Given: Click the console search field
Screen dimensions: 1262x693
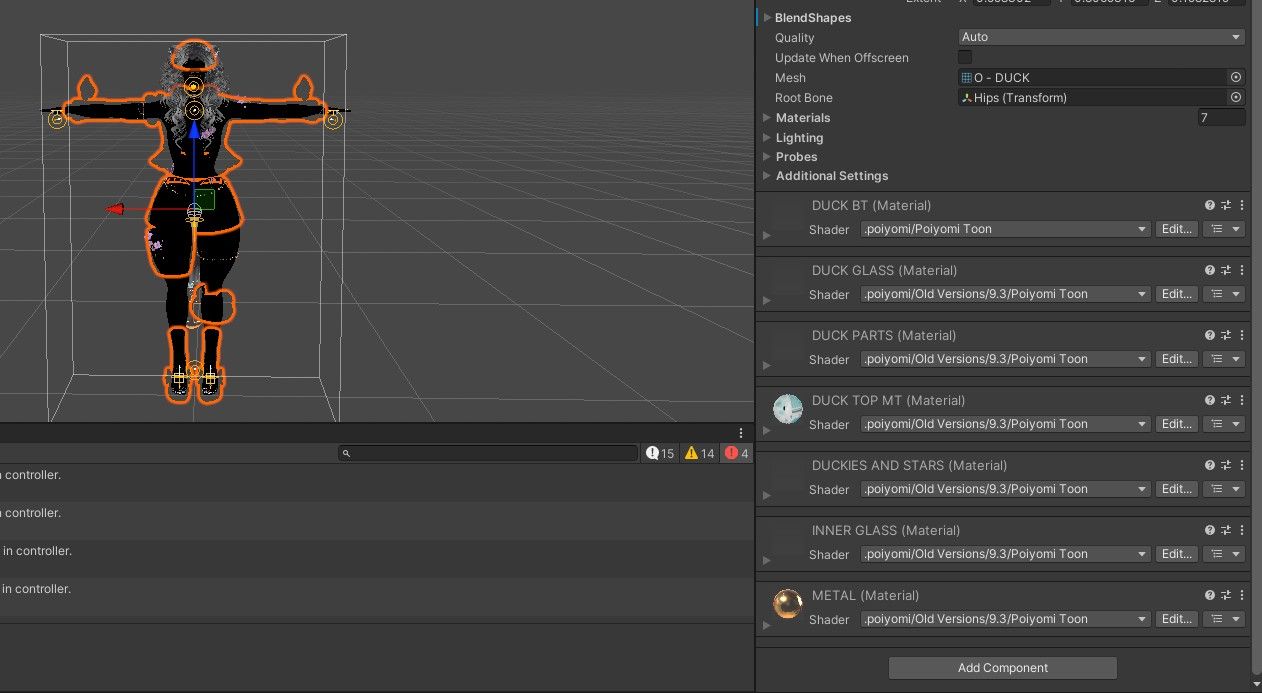Looking at the screenshot, I should [x=488, y=453].
